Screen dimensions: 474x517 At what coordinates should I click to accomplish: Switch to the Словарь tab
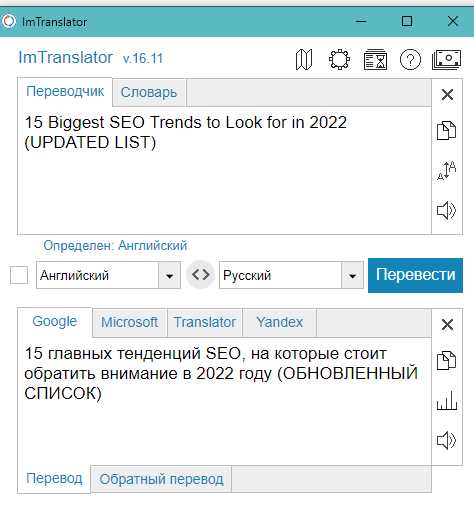(149, 92)
